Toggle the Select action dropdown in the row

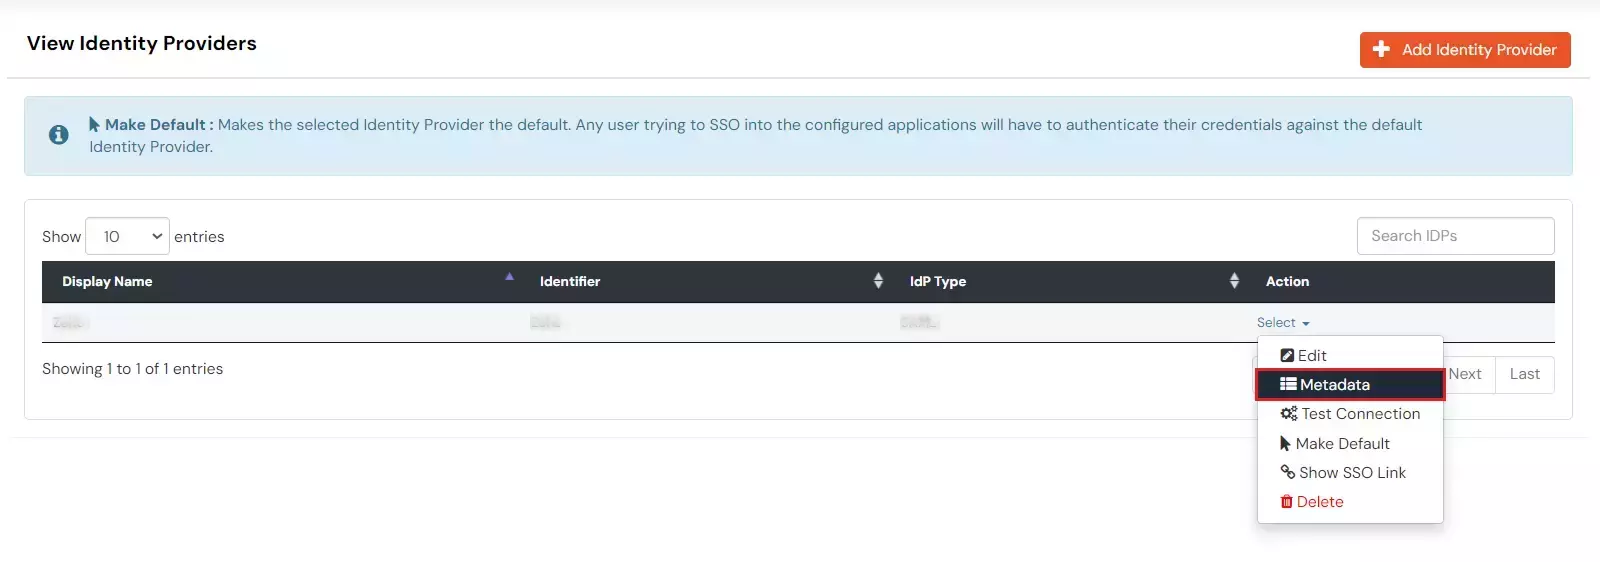(x=1283, y=323)
